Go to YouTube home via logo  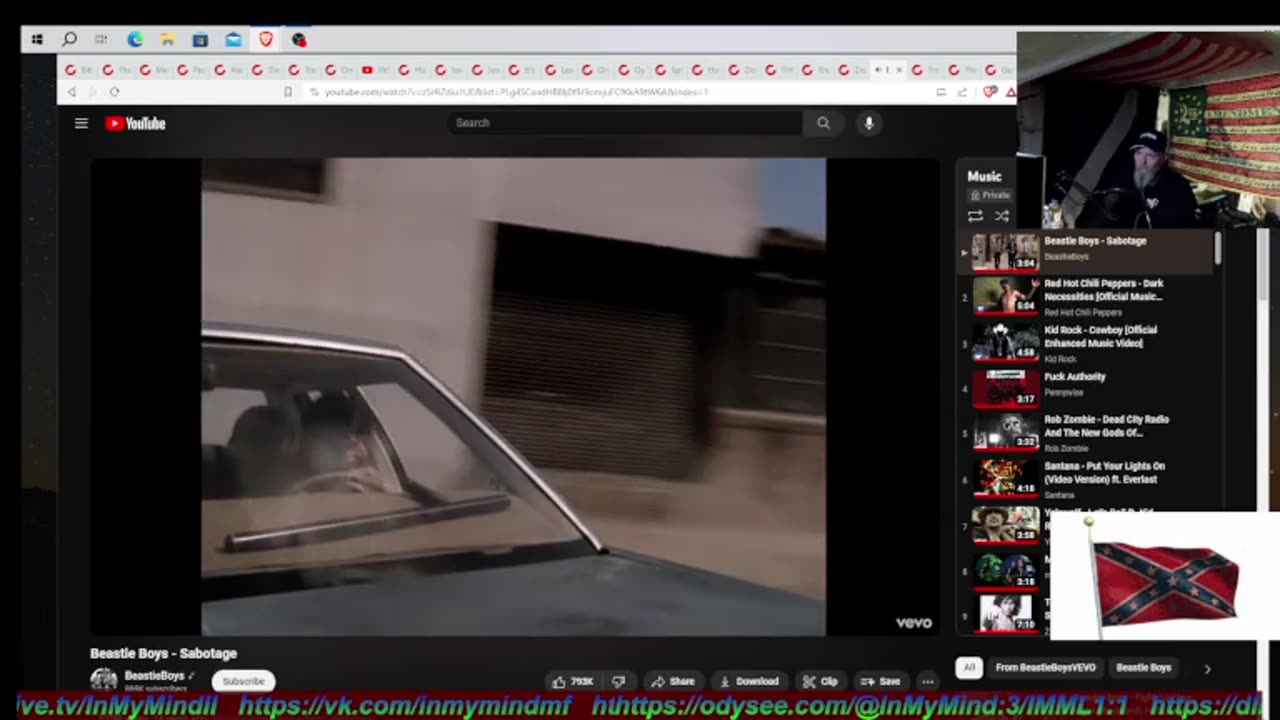tap(135, 123)
